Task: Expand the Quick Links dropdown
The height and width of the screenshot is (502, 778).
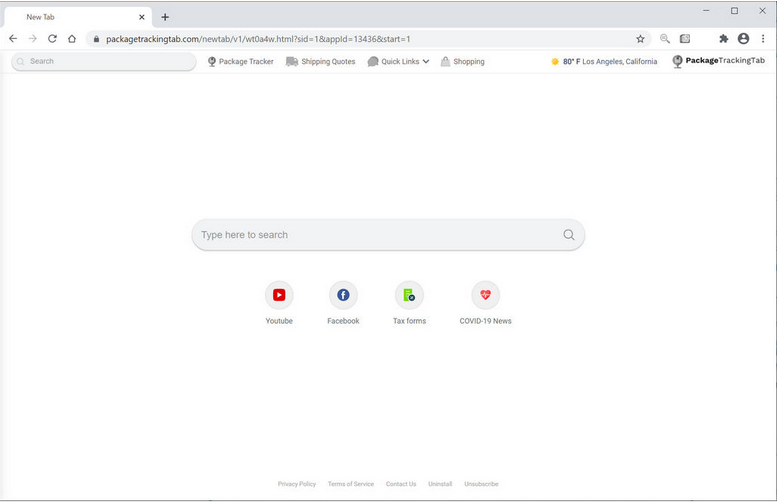Action: [x=399, y=62]
